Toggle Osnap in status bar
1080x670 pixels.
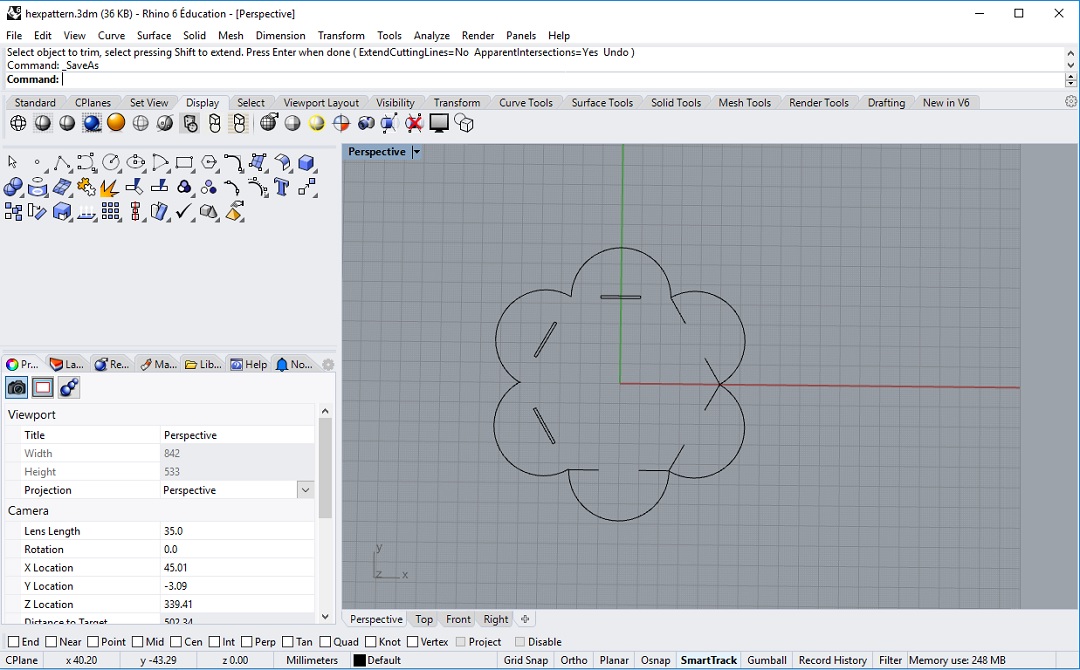pos(655,660)
